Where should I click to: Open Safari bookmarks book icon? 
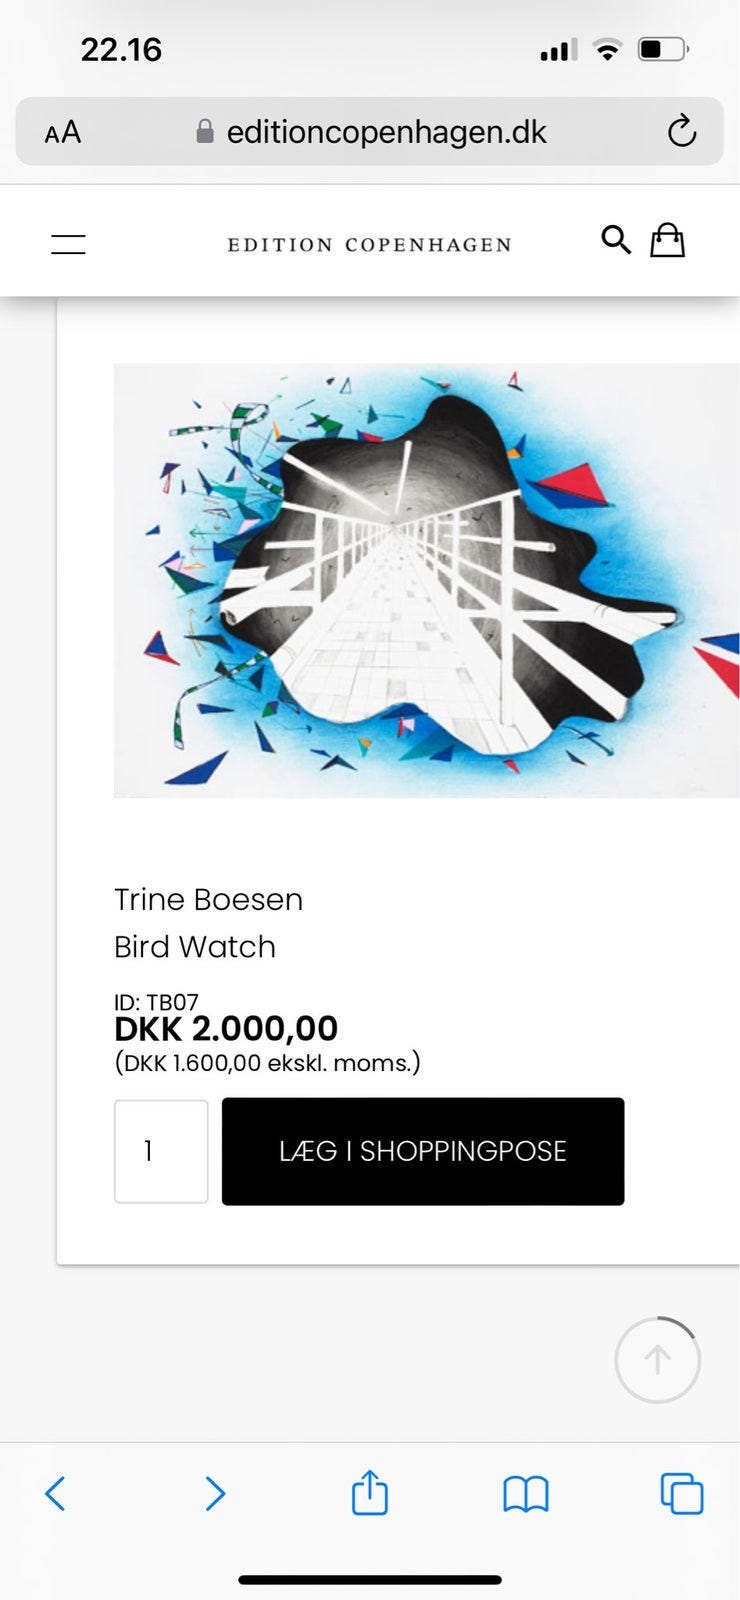[x=526, y=1495]
